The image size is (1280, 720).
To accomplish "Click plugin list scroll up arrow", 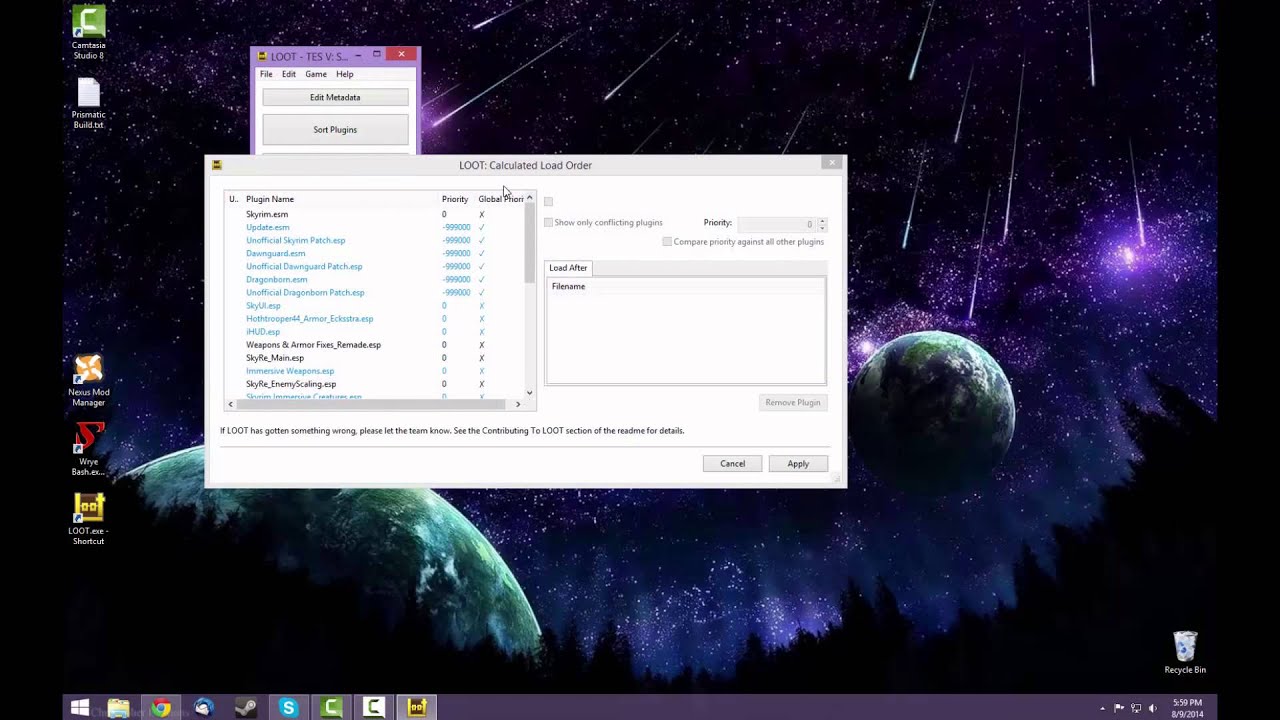I will click(x=530, y=198).
